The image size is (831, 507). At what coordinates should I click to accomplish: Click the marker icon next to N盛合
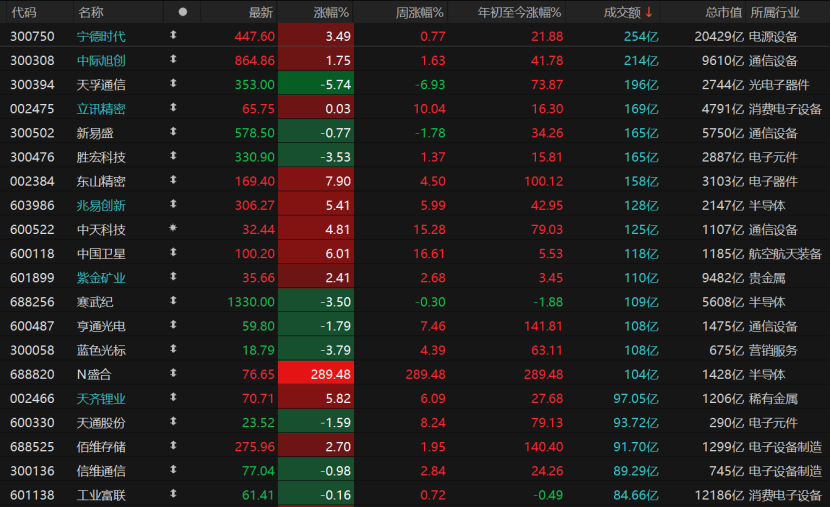point(174,374)
